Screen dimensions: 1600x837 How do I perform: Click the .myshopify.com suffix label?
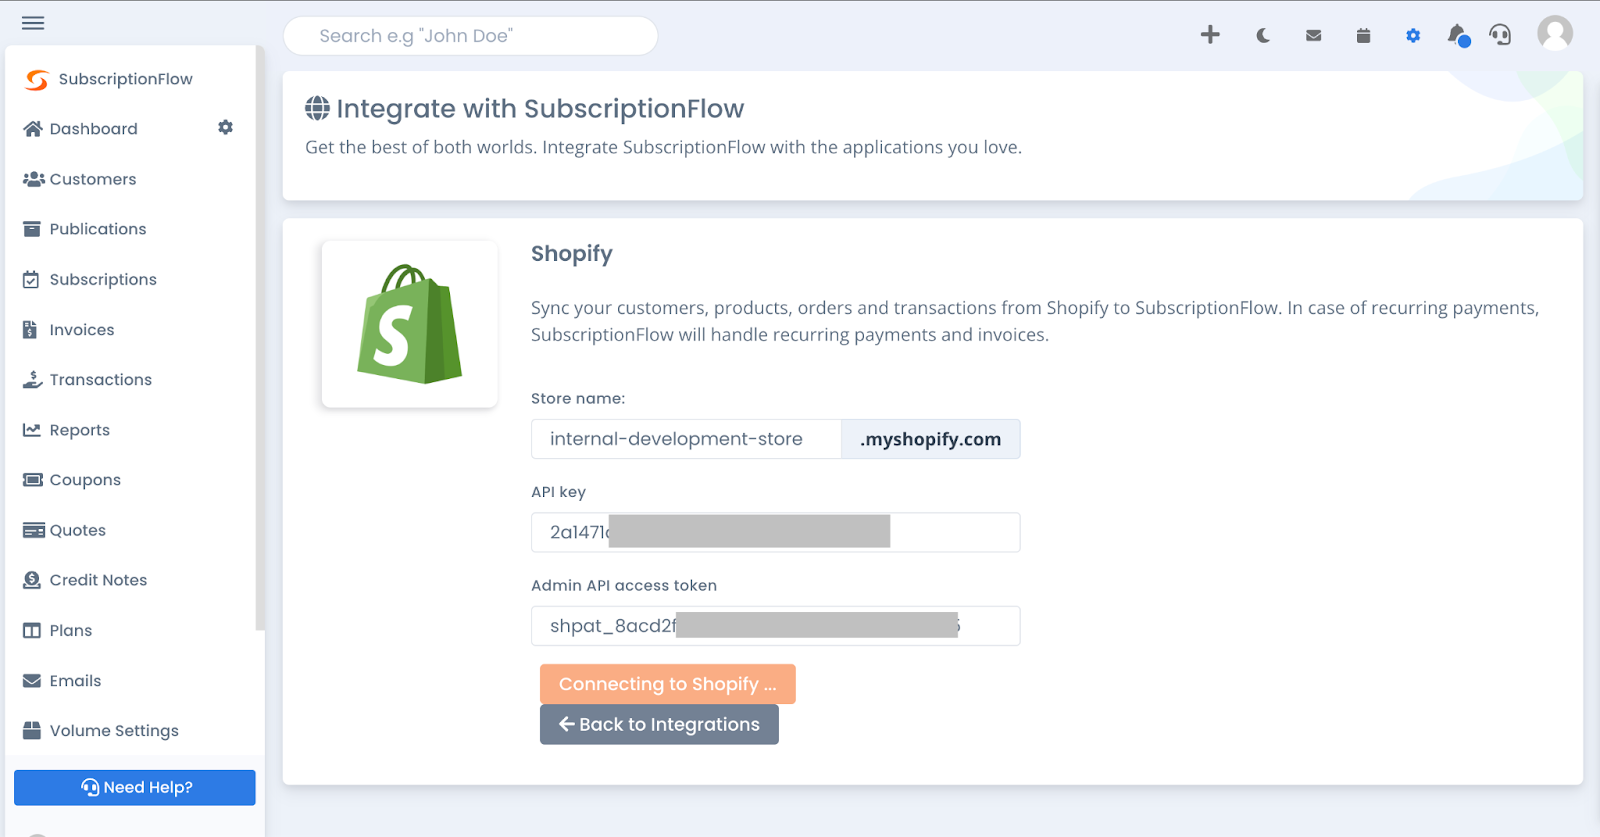[931, 439]
